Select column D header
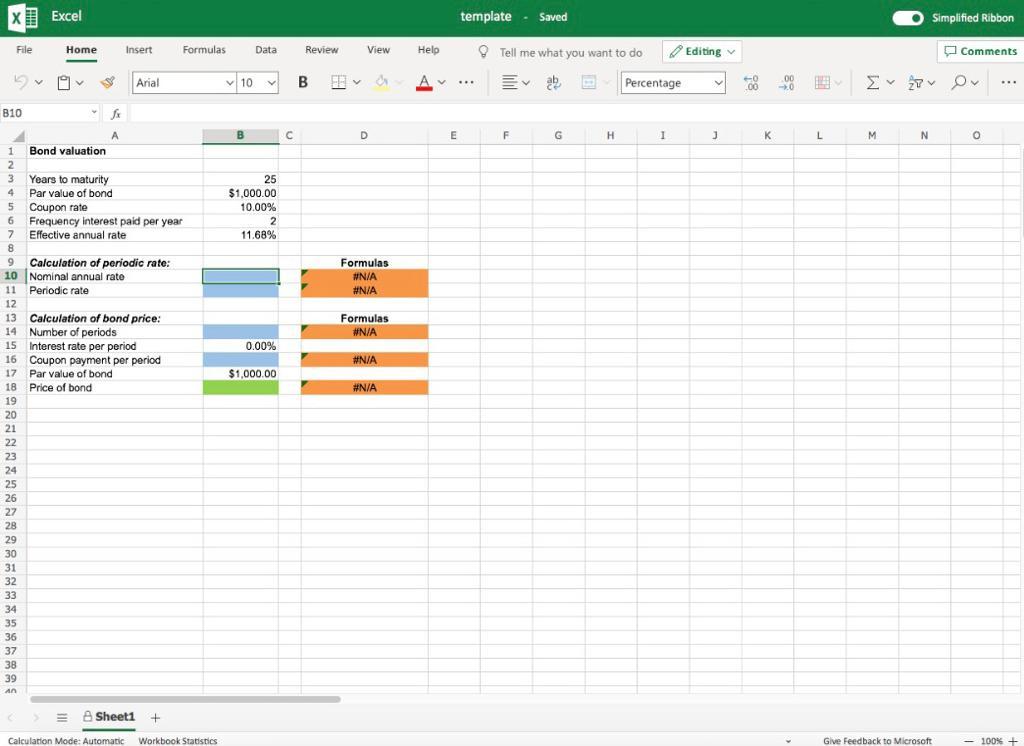Viewport: 1024px width, 746px height. pos(364,136)
